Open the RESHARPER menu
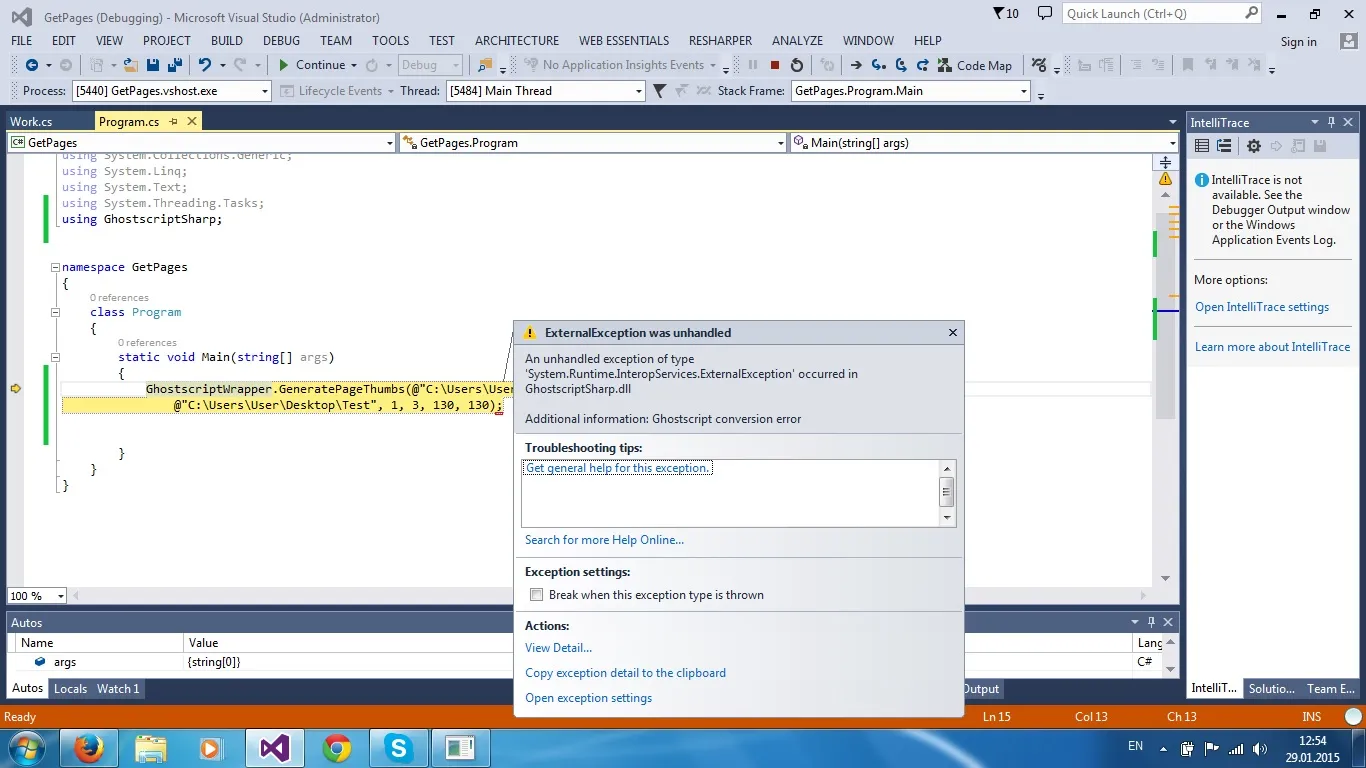 point(720,41)
